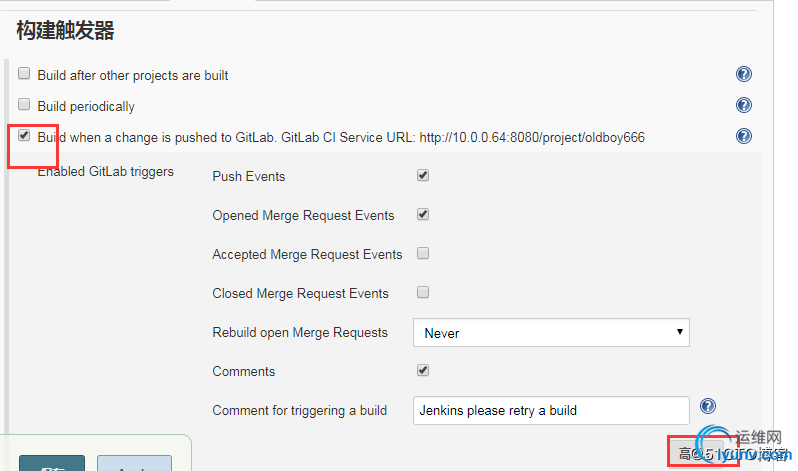Check the Closed Merge Request Events box
Screen dimensions: 798x471
click(423, 292)
